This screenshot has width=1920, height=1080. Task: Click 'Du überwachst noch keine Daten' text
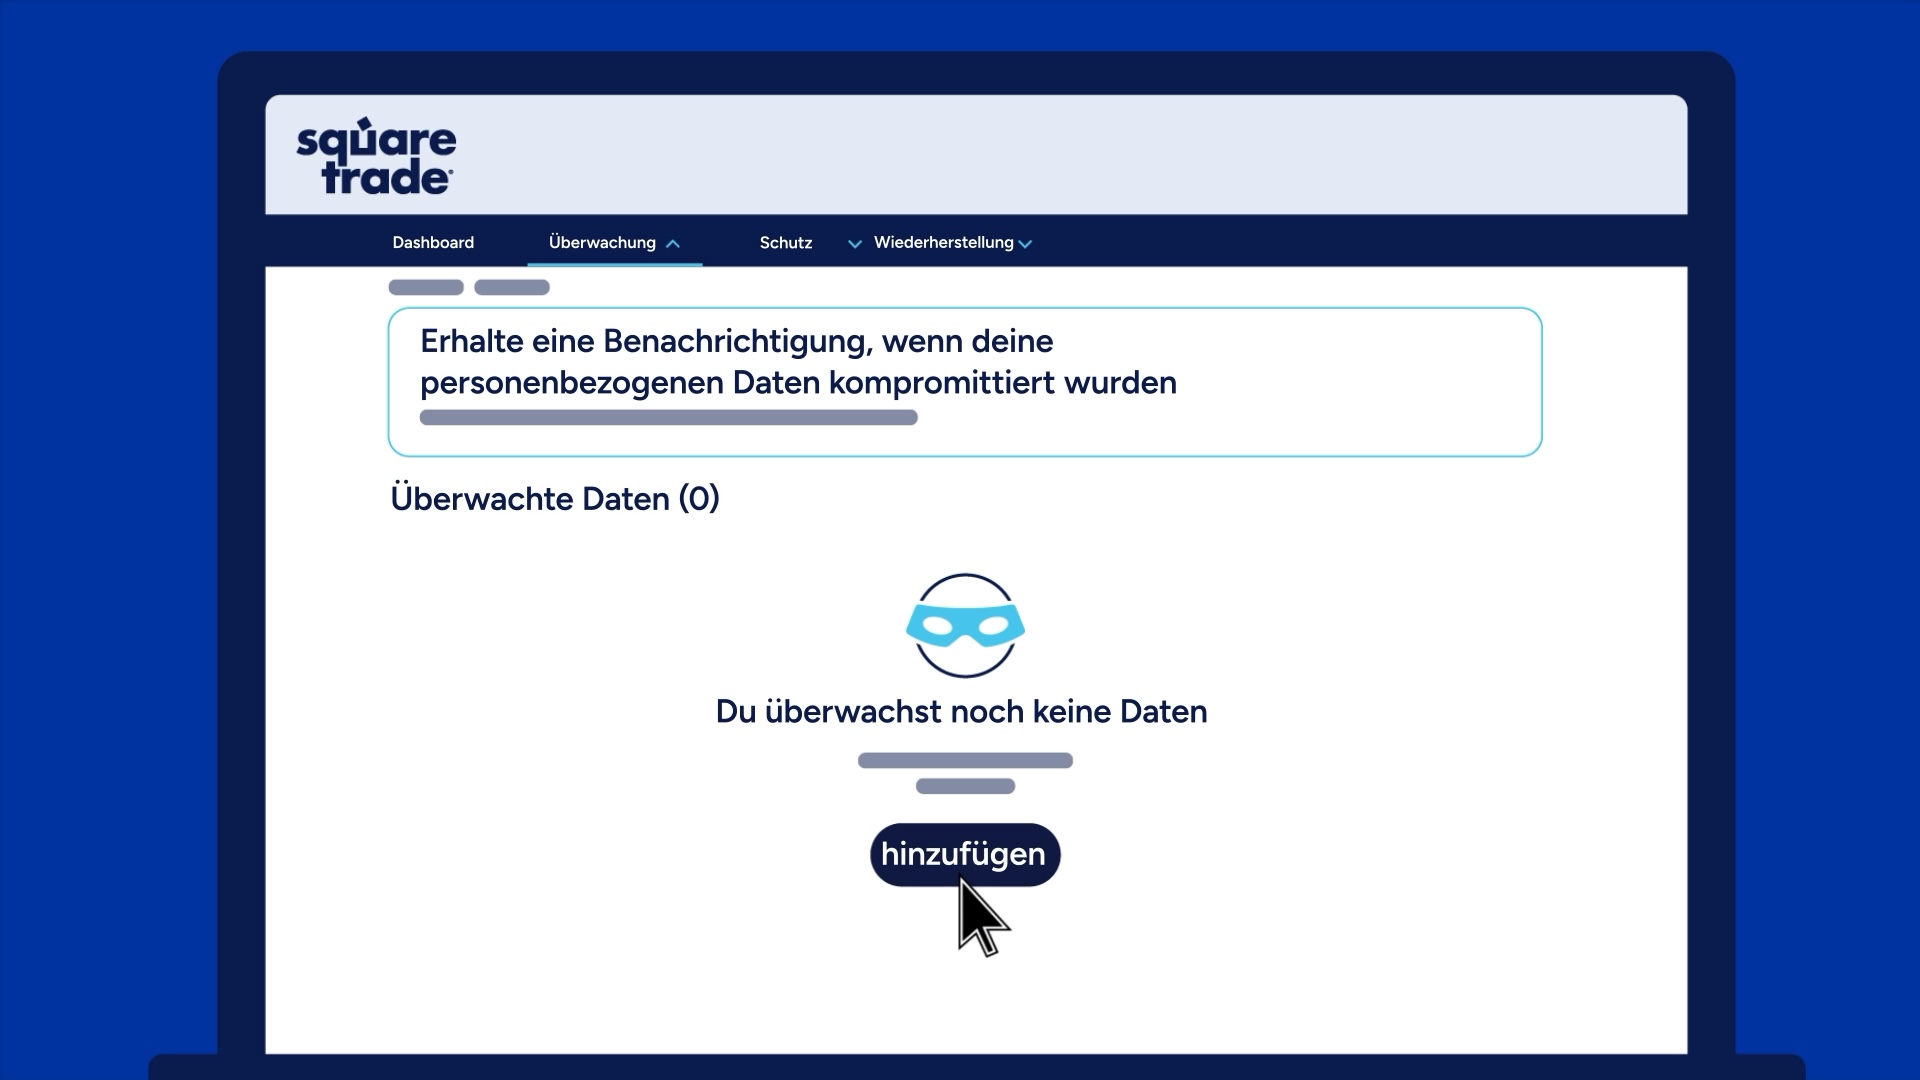pyautogui.click(x=962, y=712)
